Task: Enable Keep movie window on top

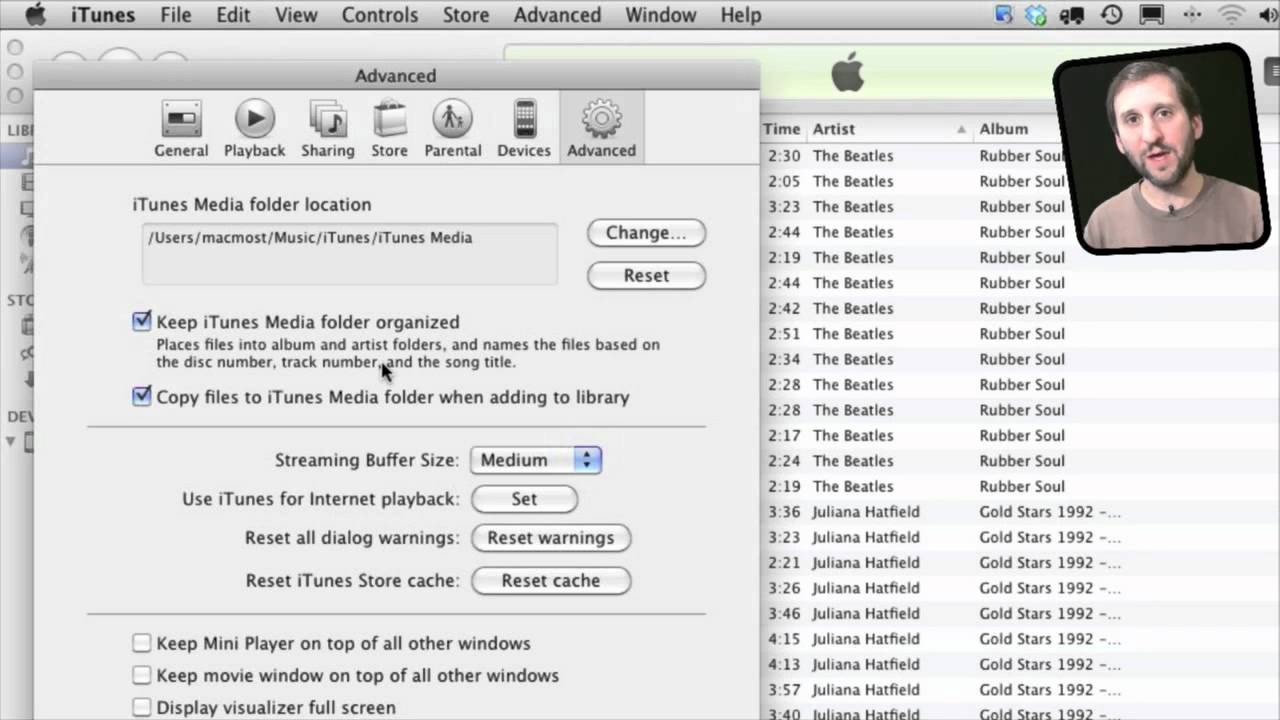Action: pos(141,675)
